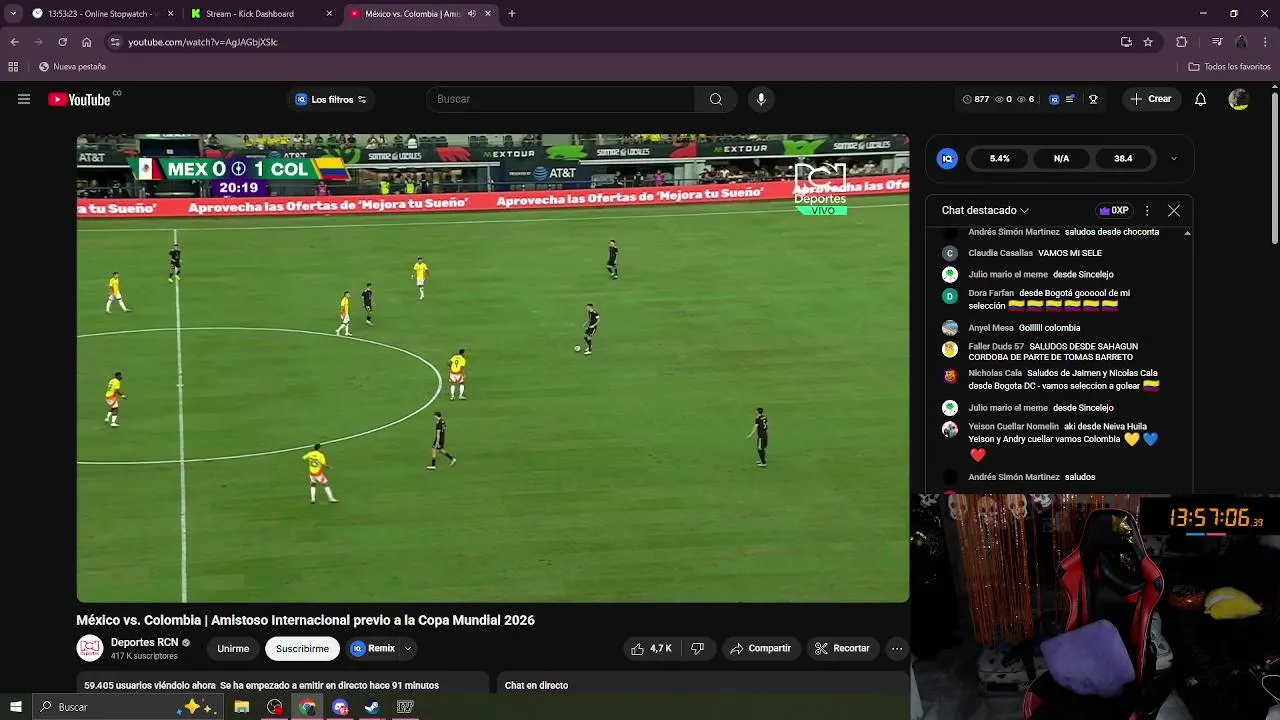Open Deportes RCN channel avatar
1280x720 pixels.
[90, 648]
